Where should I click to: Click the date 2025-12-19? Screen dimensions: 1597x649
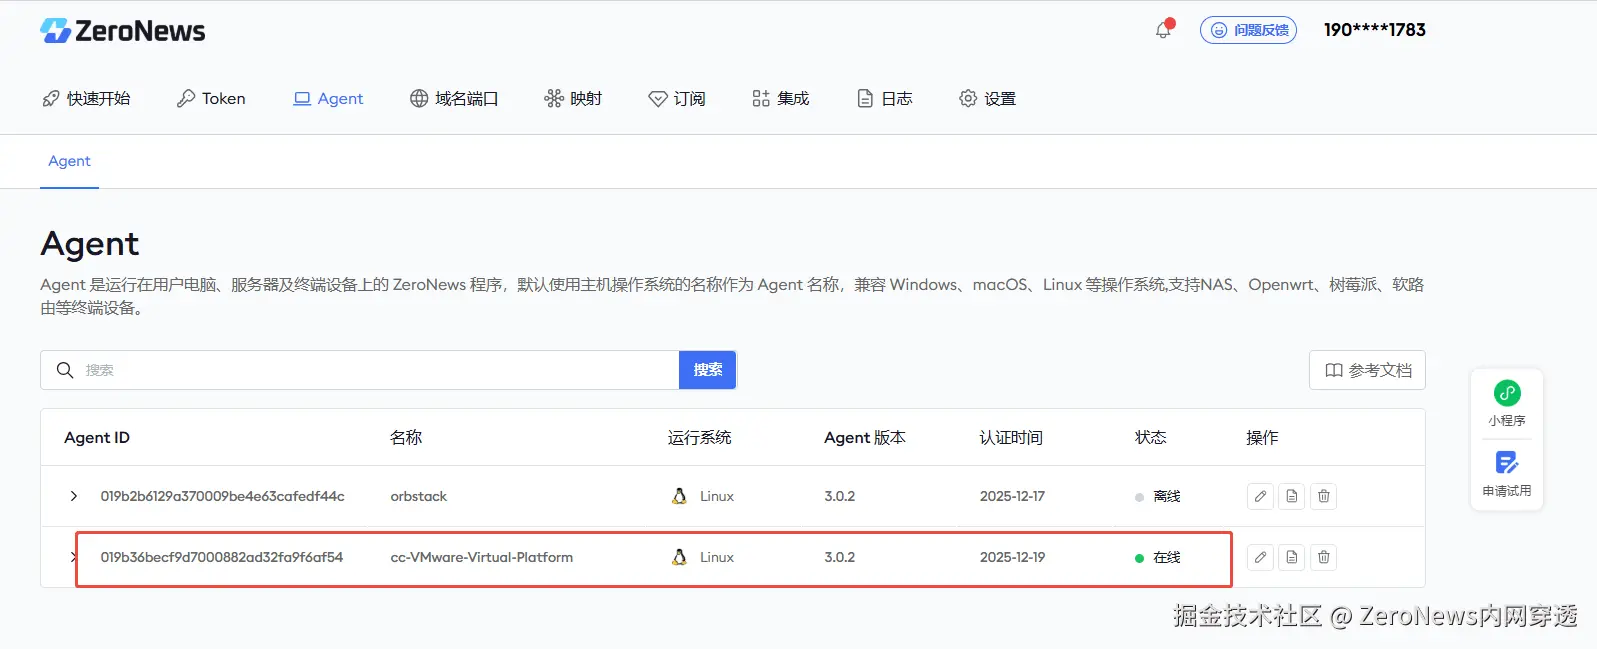point(1012,557)
